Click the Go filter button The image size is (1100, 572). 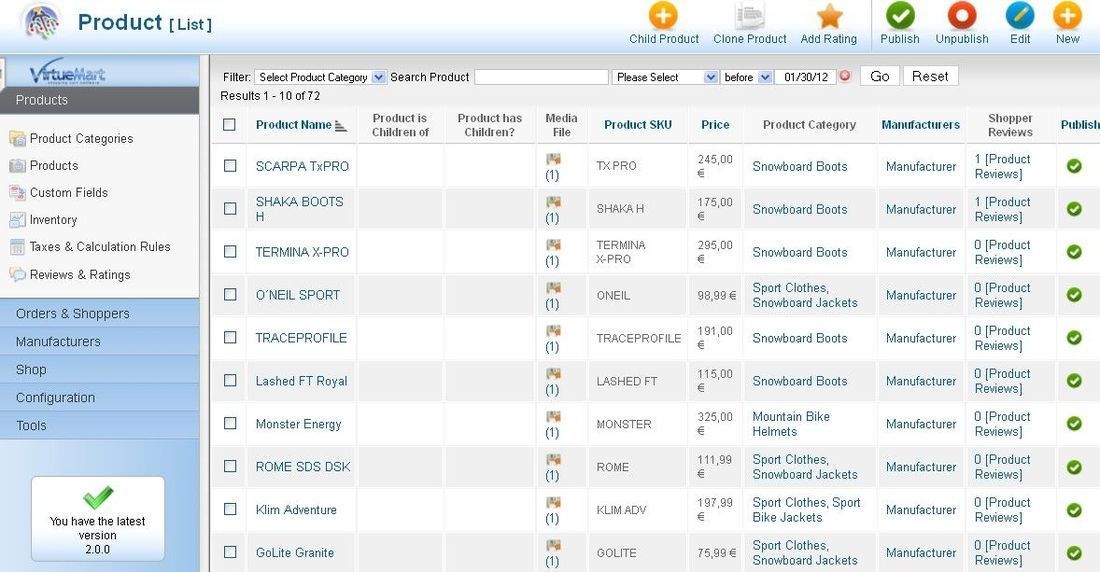coord(880,77)
